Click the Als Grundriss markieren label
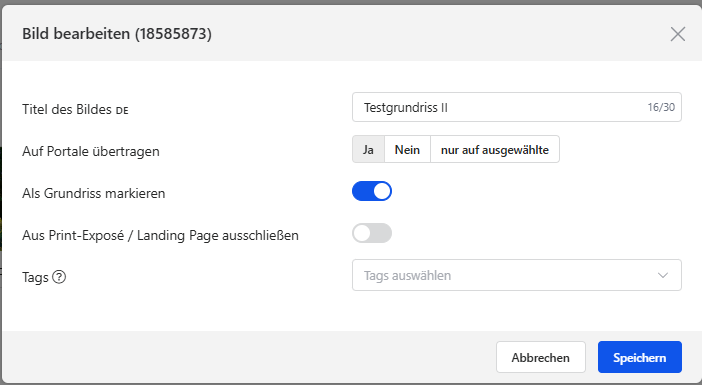Screen dimensions: 702x385 94,193
